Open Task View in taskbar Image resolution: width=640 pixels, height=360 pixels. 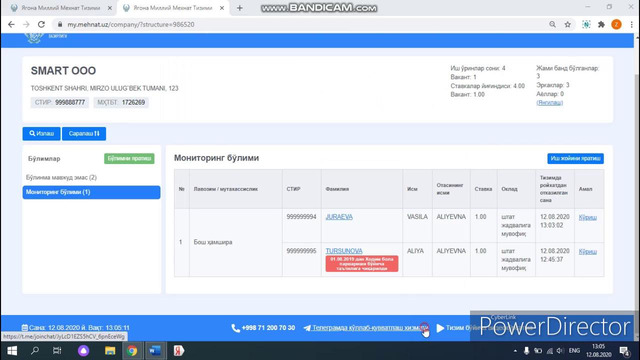[x=57, y=351]
